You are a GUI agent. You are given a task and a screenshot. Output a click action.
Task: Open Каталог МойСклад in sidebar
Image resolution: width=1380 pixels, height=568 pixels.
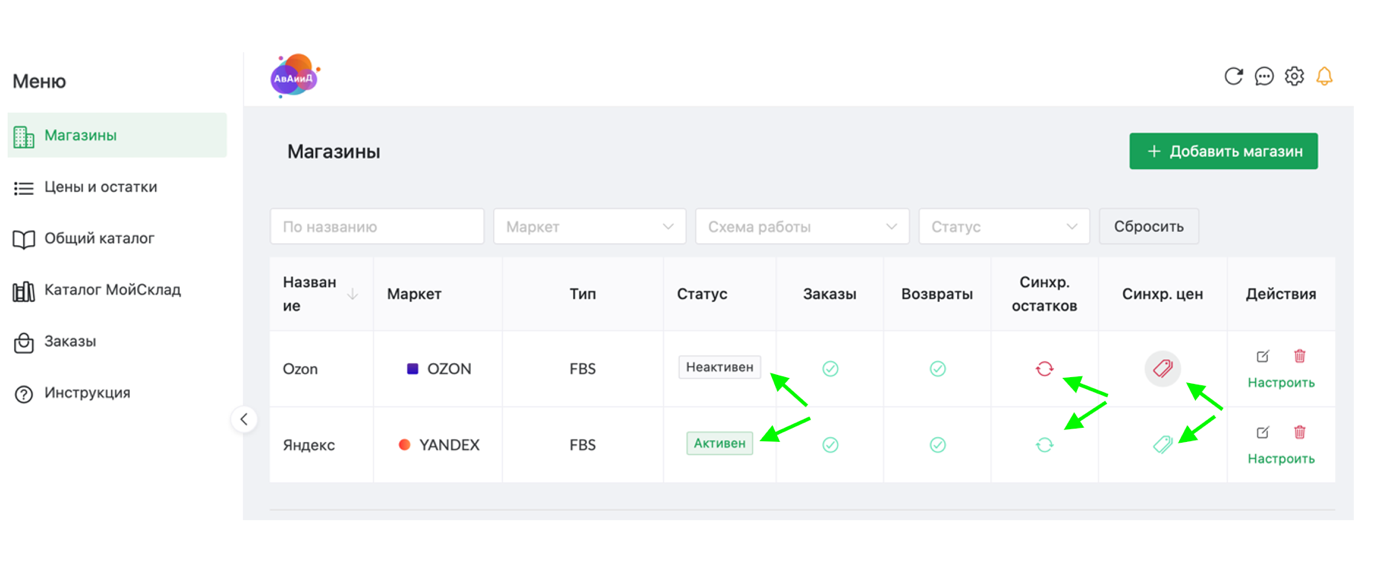click(x=112, y=290)
